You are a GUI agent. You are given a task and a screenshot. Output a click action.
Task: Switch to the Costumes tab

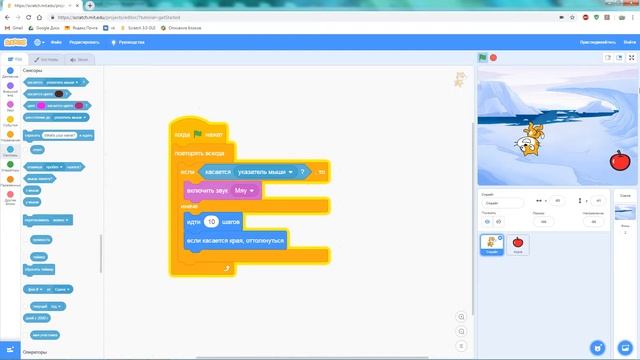click(46, 60)
